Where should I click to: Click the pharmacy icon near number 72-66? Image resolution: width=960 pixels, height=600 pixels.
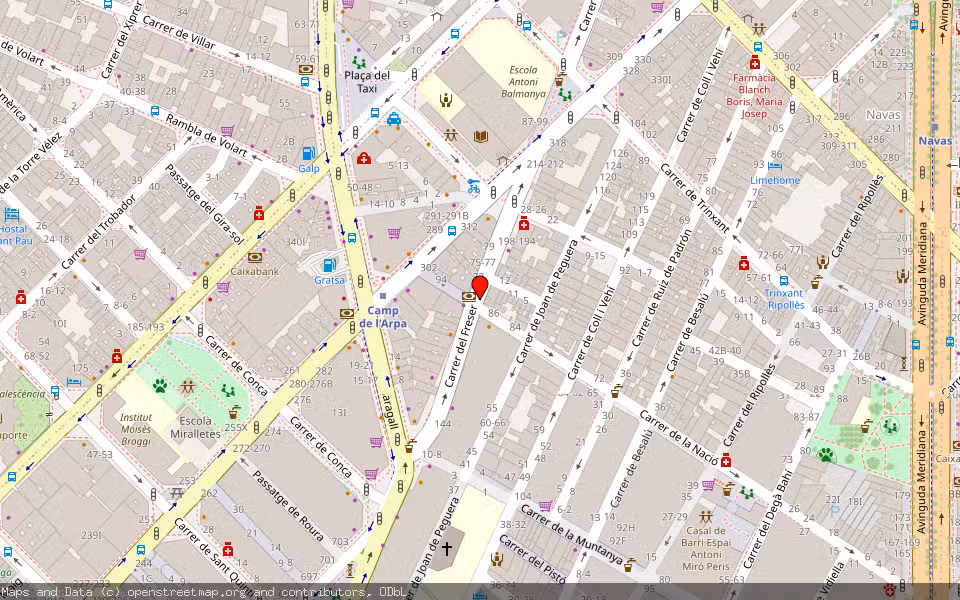point(744,263)
